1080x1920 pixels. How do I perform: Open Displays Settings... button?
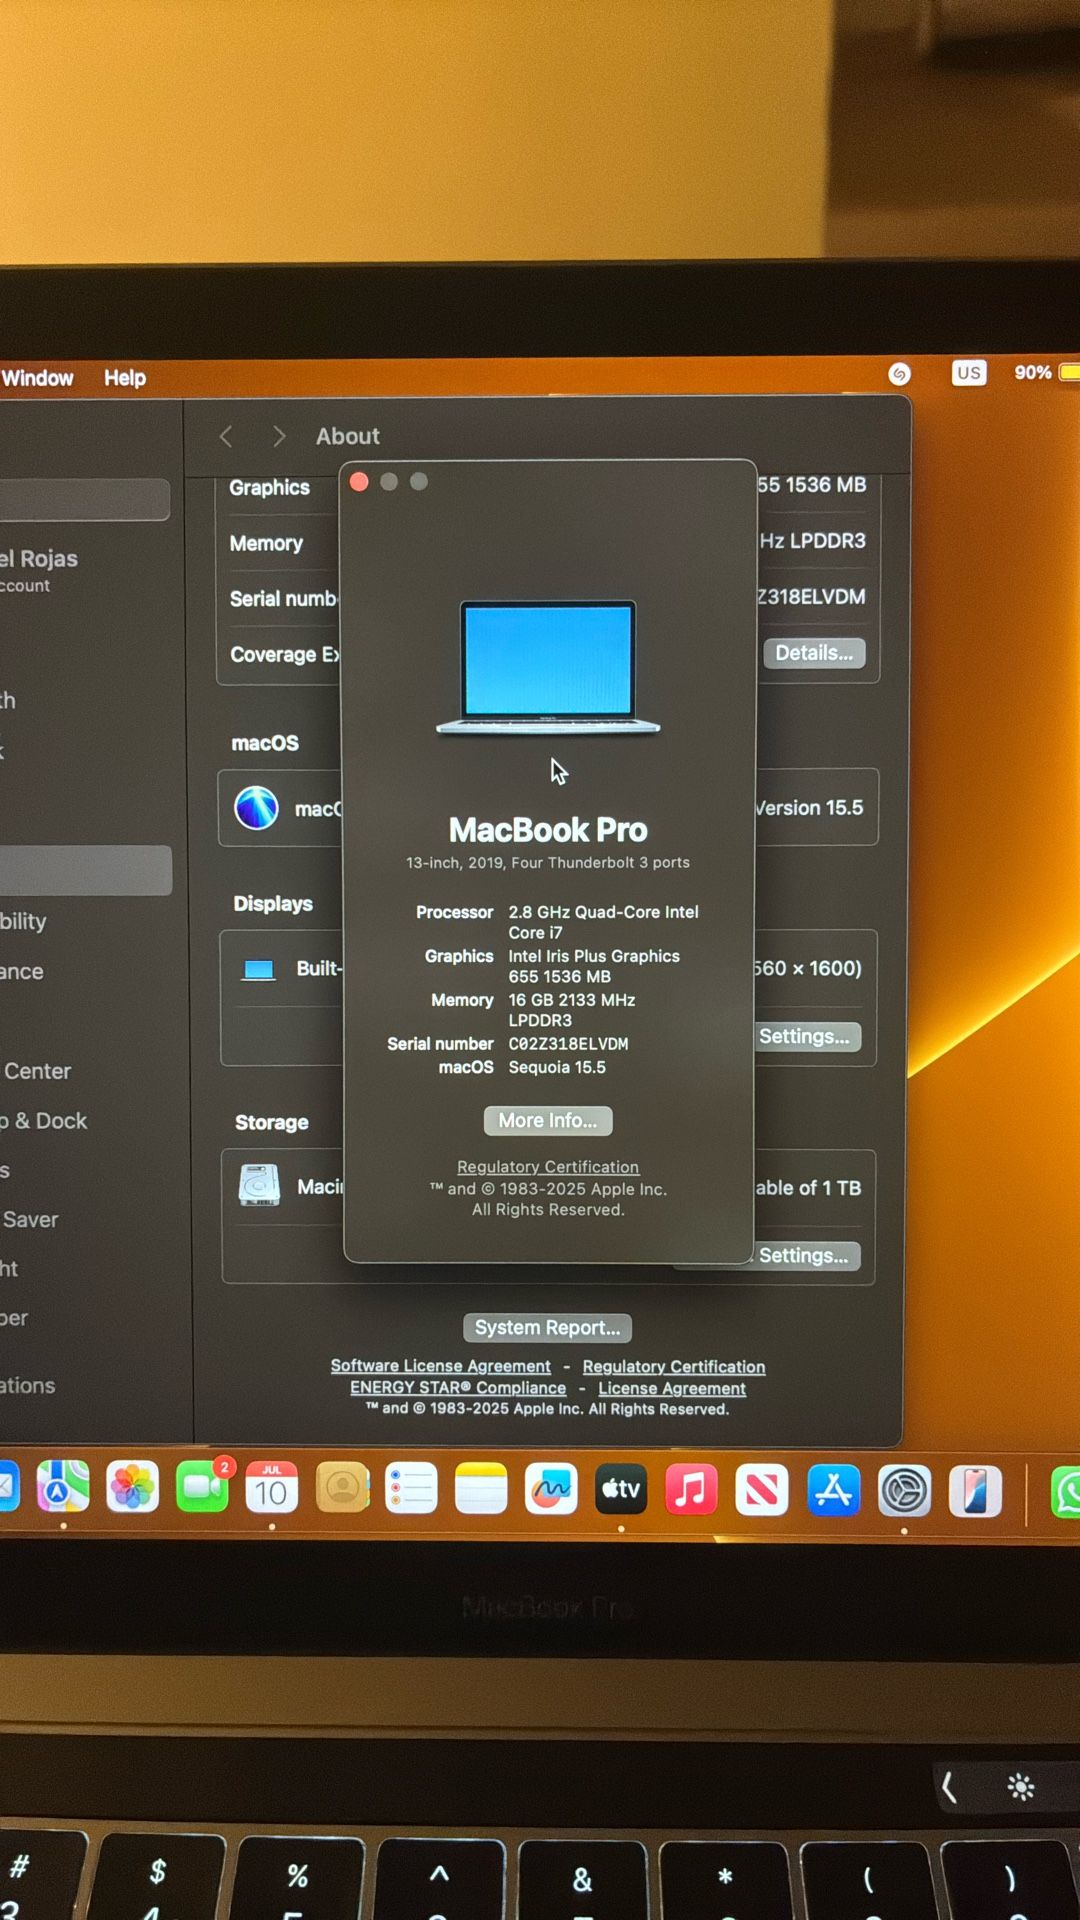point(804,1037)
